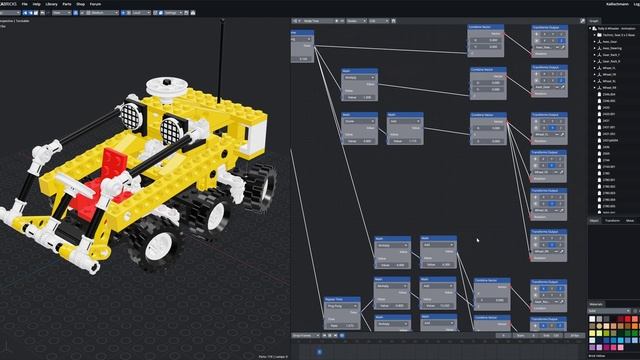Click the Axes_Gear empty object icon

click(599, 42)
